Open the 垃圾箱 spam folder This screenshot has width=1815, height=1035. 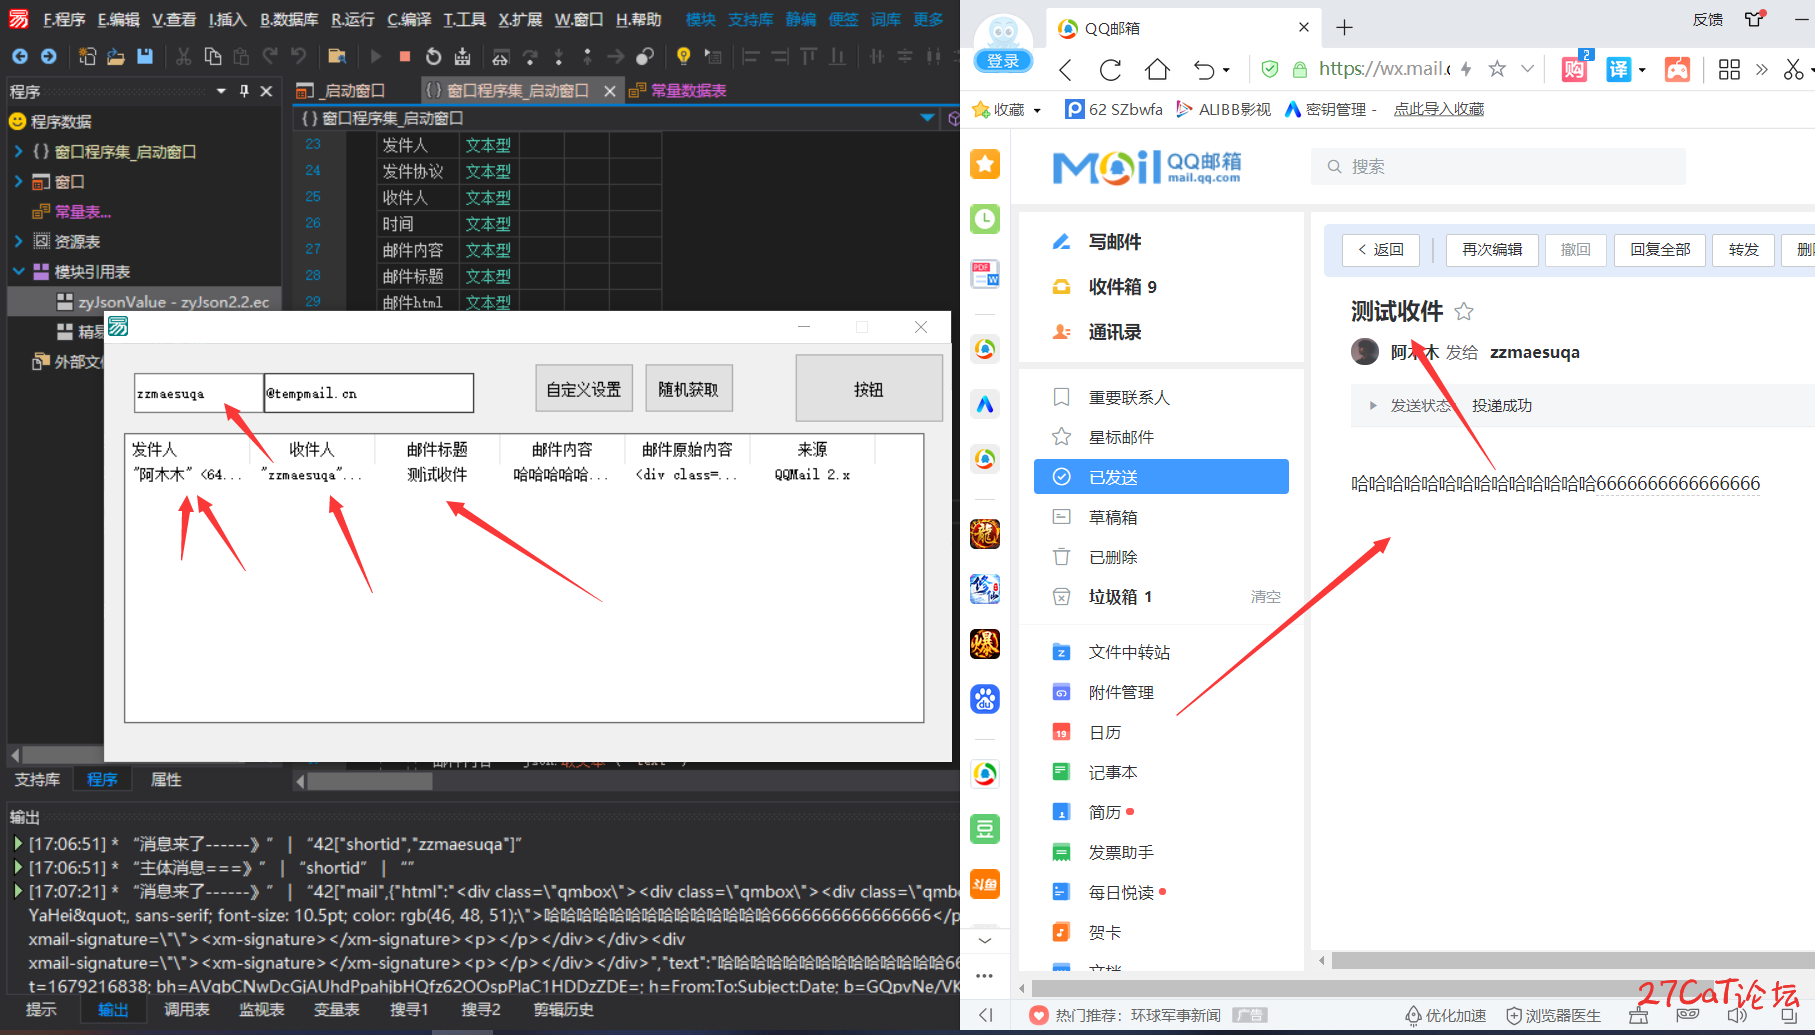(x=1120, y=597)
